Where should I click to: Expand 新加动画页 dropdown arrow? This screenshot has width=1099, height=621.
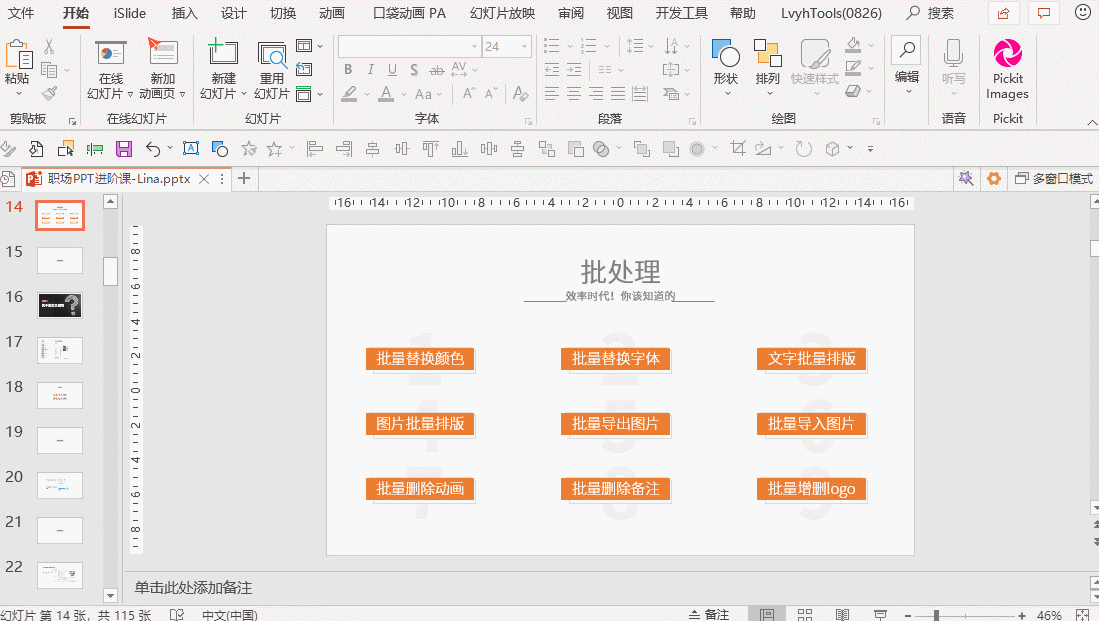click(182, 94)
